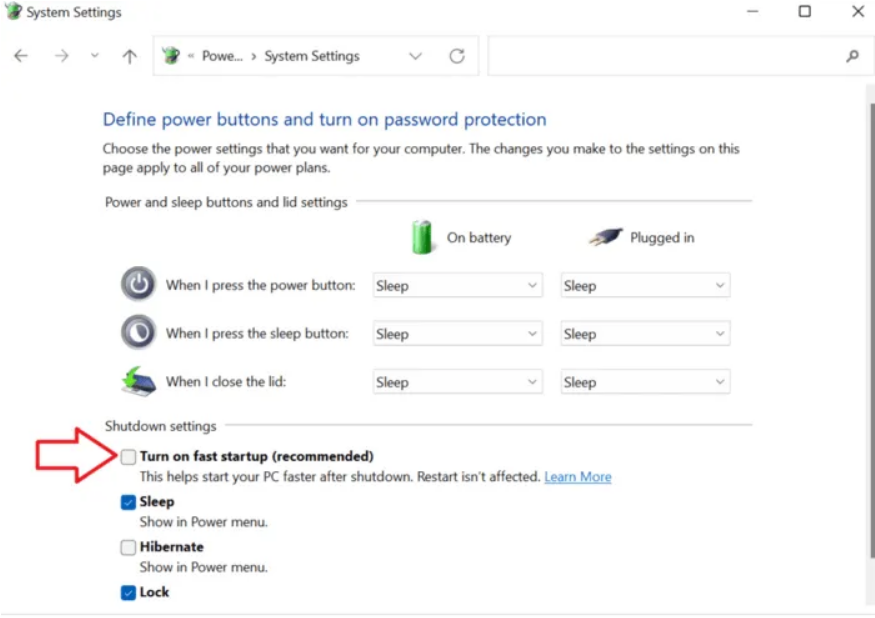The width and height of the screenshot is (875, 618).
Task: Open the Learn More link
Action: click(577, 477)
